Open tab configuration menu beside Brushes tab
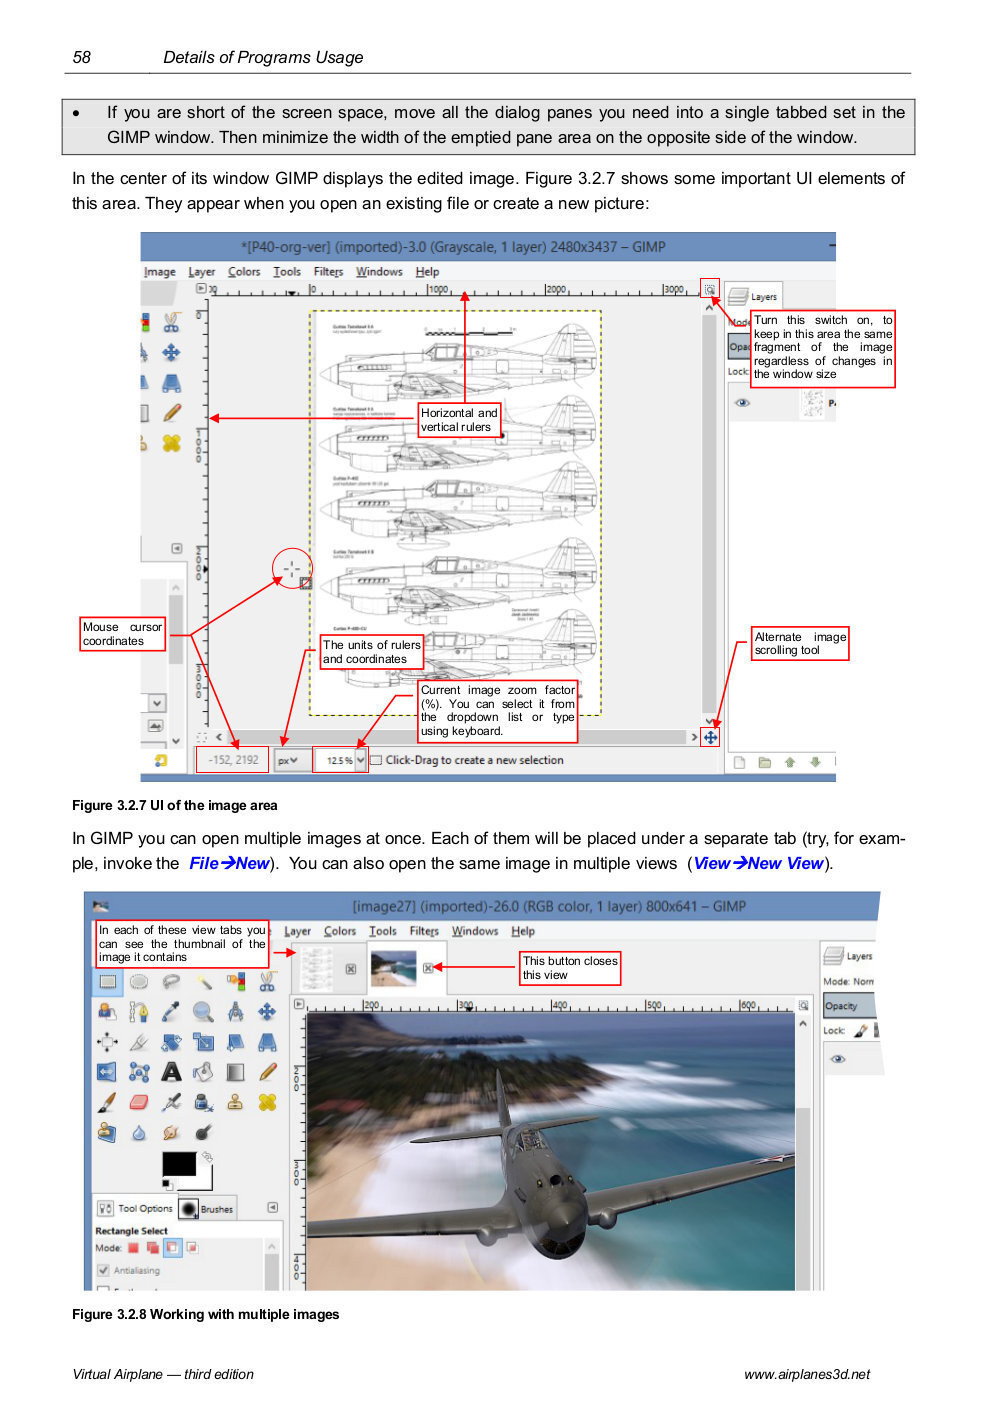1000x1415 pixels. click(x=273, y=1207)
